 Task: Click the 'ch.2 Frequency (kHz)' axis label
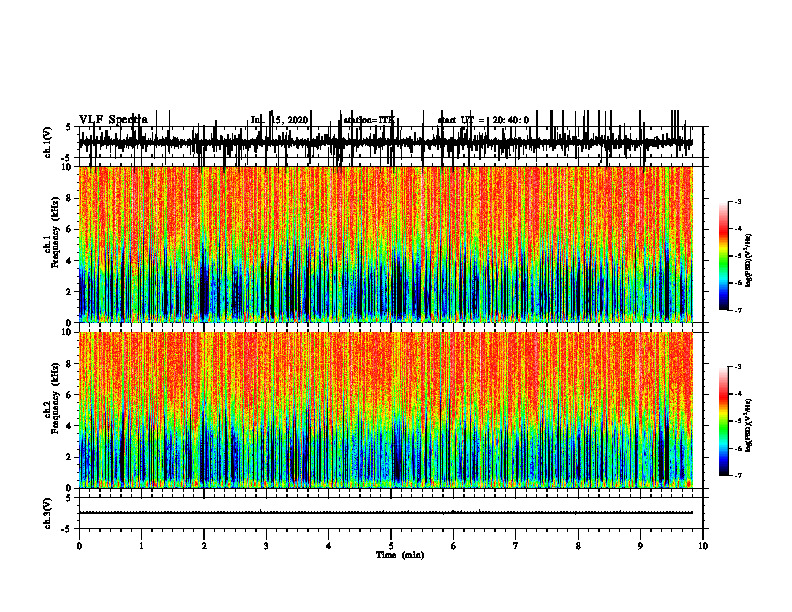point(52,399)
